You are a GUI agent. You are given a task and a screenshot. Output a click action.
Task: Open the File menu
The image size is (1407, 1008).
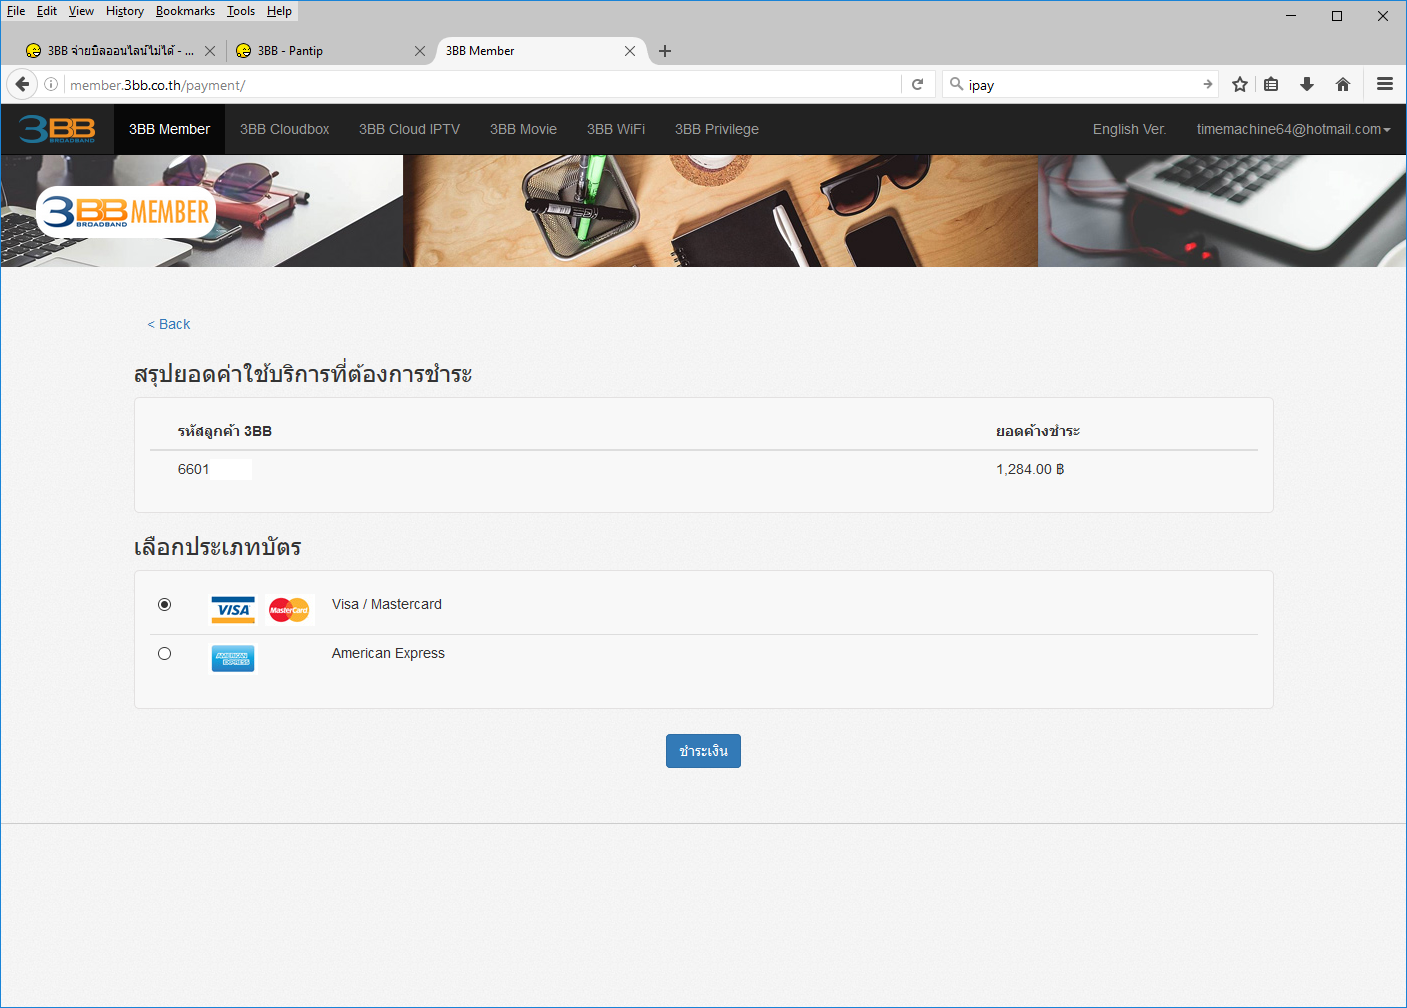[x=16, y=11]
